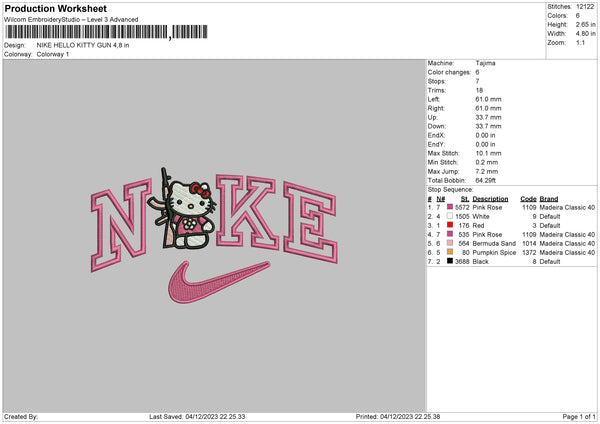Click stitch count 176 in the Red row
Viewport: 600px width, 424px height.
(464, 225)
